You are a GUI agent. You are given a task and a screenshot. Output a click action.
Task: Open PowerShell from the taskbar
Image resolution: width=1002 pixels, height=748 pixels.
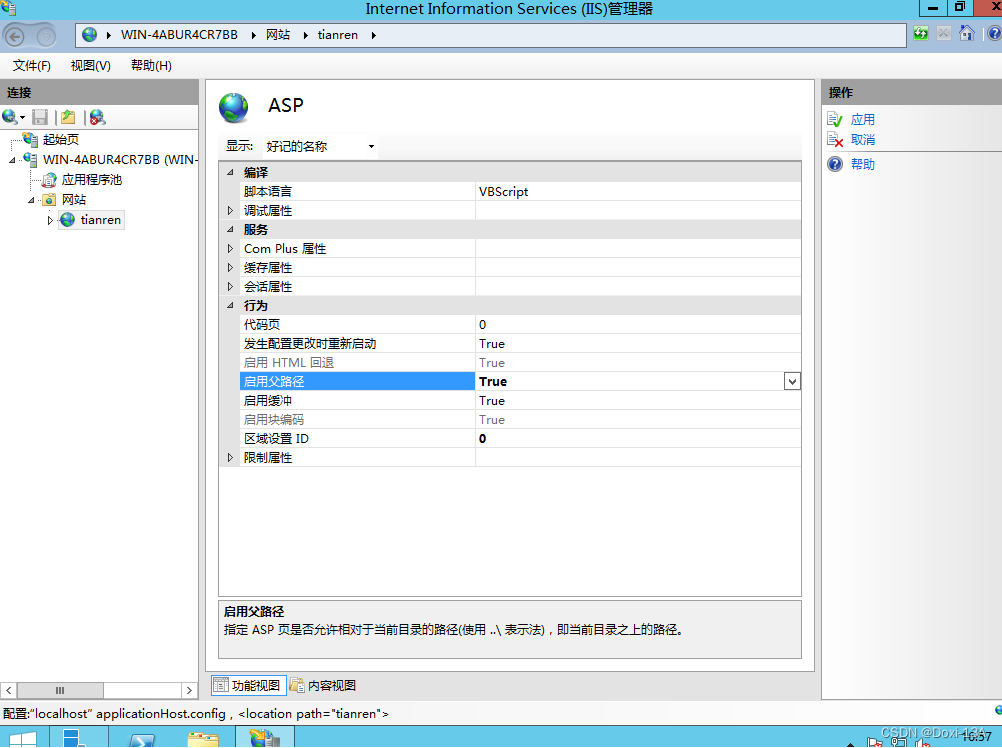(141, 740)
